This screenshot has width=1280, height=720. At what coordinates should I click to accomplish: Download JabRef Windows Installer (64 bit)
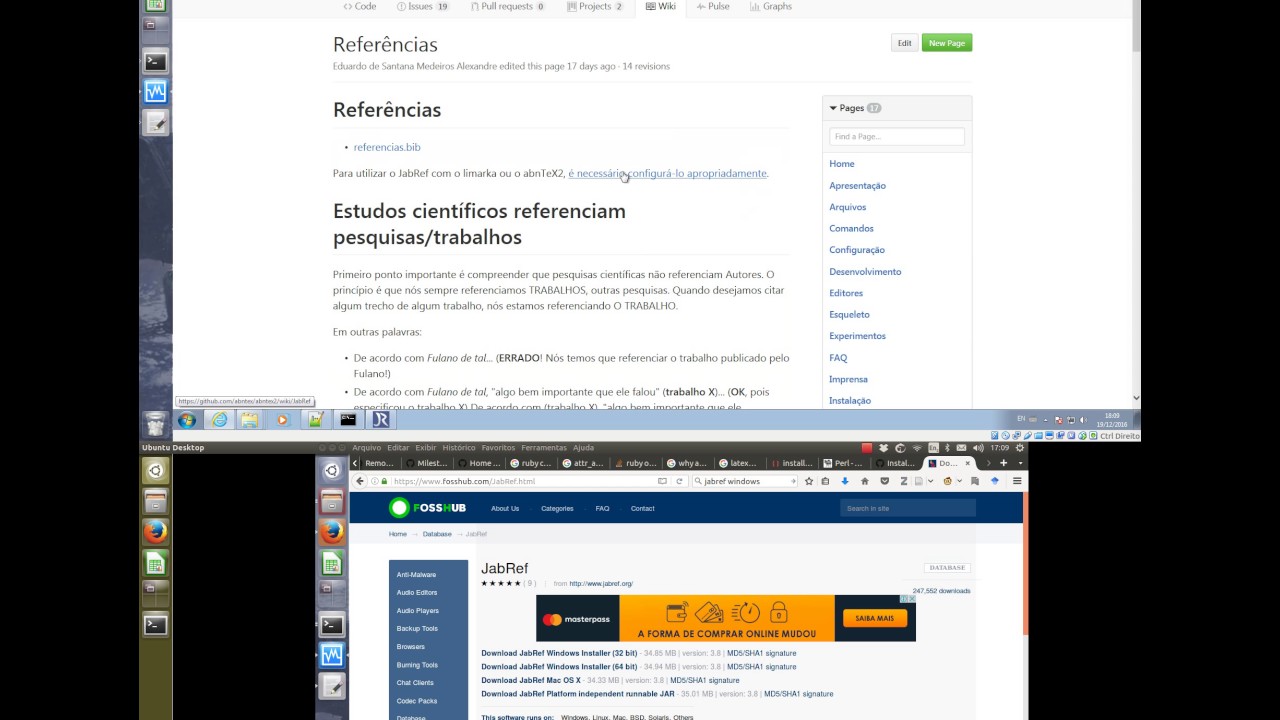pyautogui.click(x=559, y=667)
